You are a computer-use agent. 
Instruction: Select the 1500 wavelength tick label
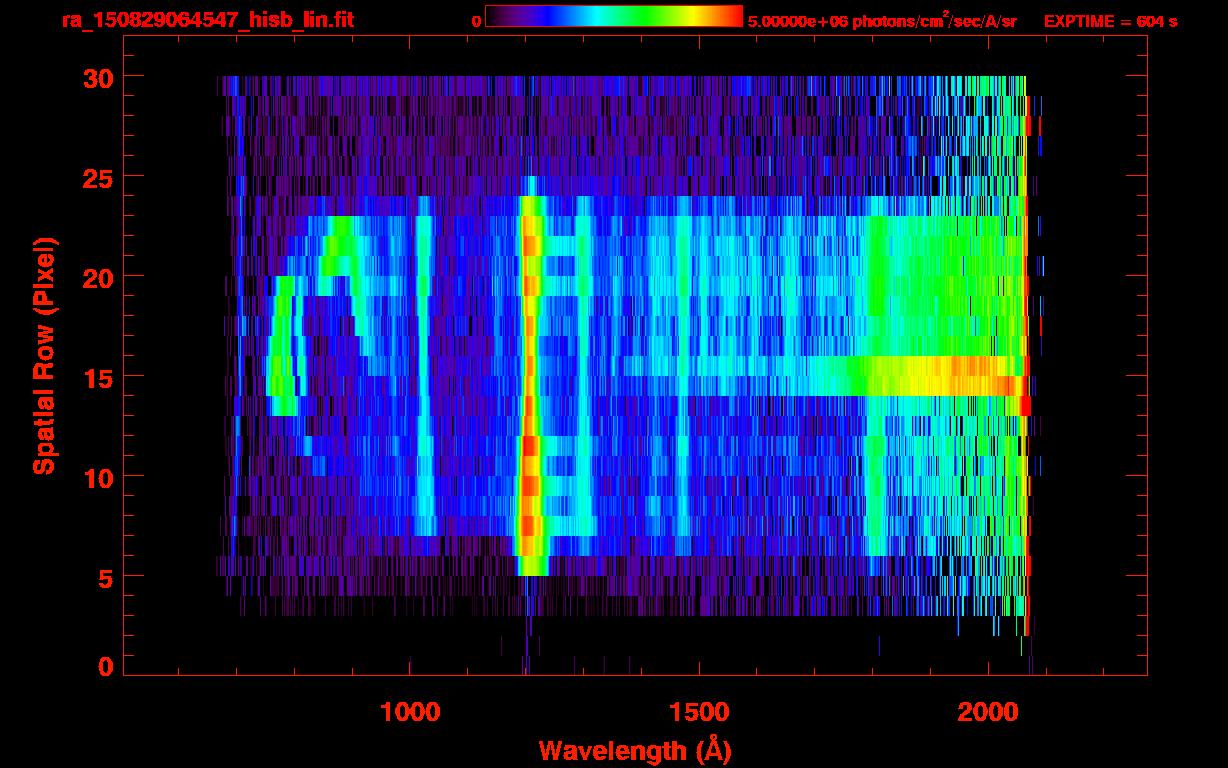tap(698, 712)
